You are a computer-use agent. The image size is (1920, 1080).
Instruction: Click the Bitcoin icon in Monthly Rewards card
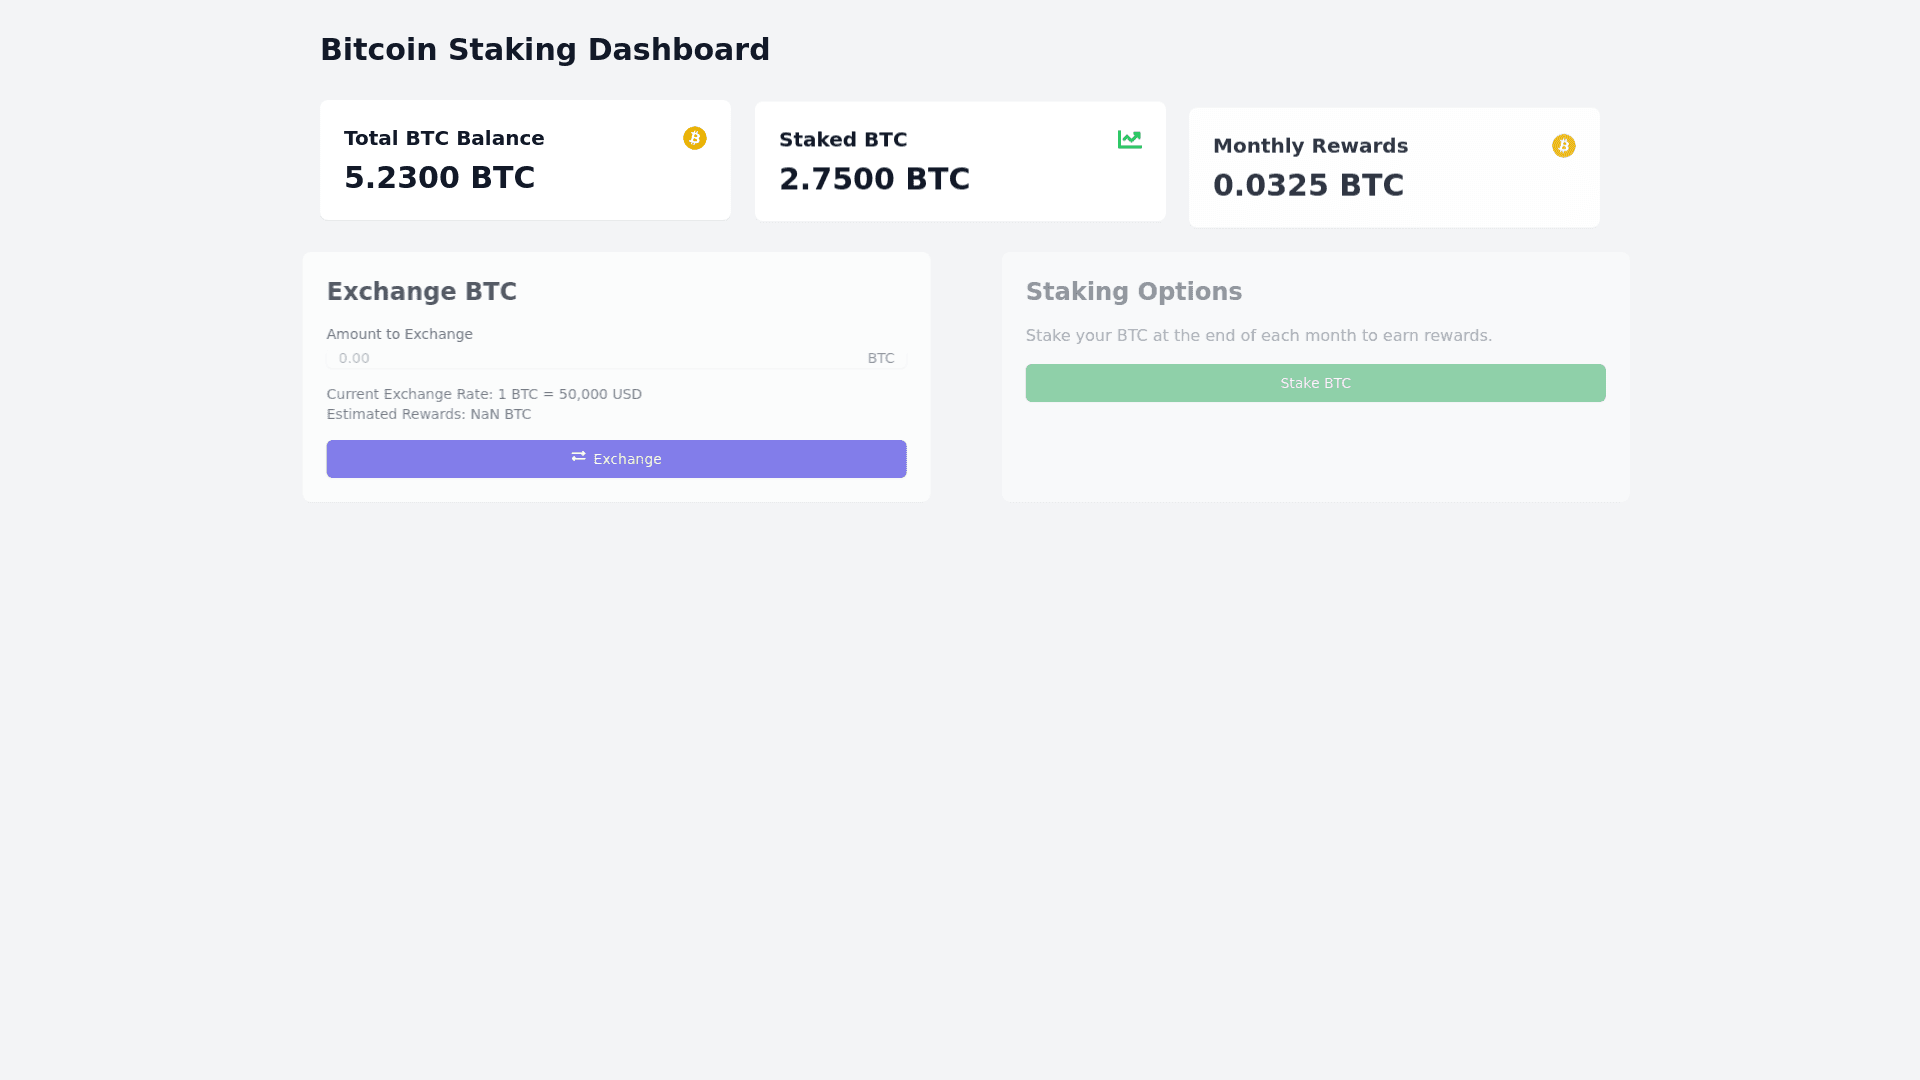[1563, 146]
